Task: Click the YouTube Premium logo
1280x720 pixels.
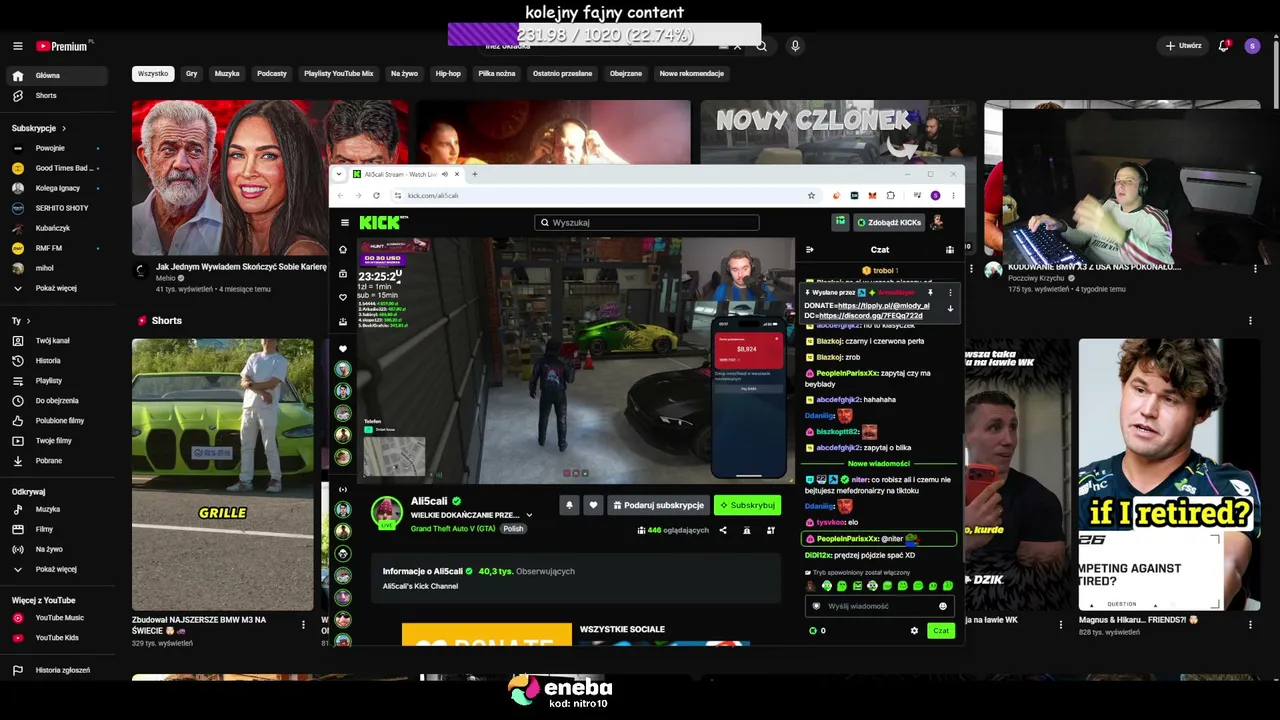Action: pos(64,46)
